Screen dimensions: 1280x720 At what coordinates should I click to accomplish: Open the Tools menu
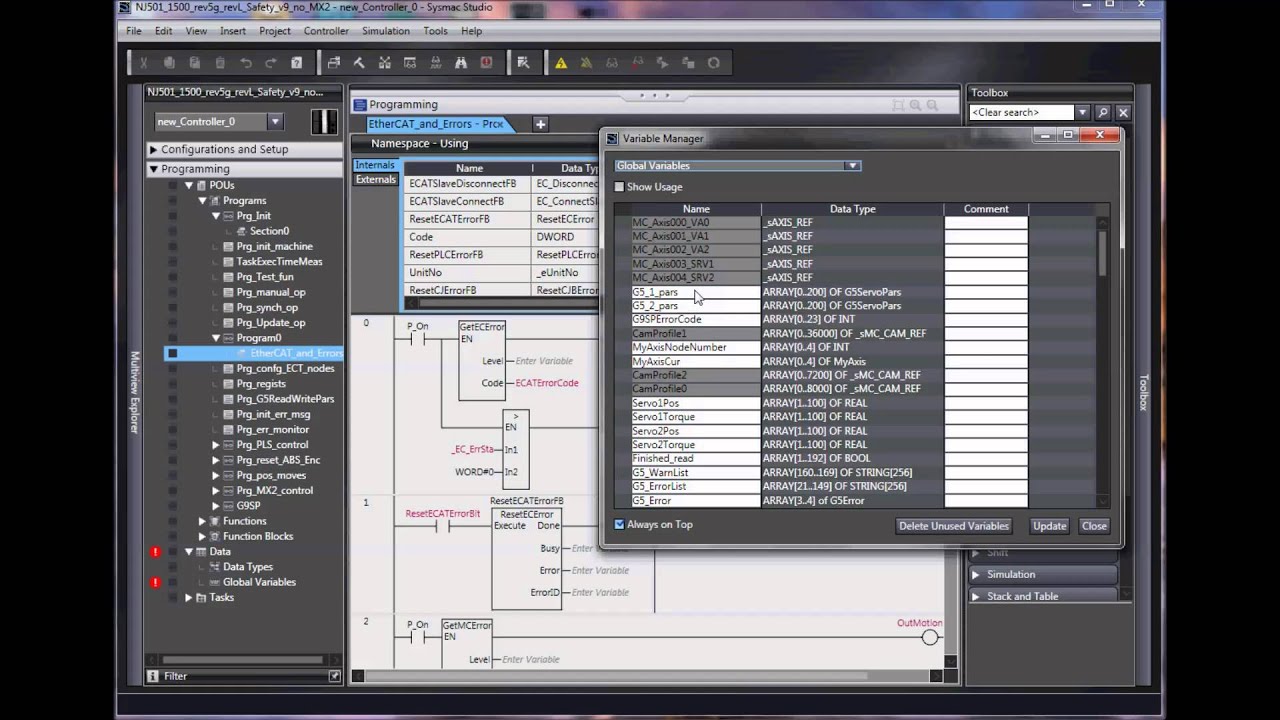pyautogui.click(x=435, y=31)
